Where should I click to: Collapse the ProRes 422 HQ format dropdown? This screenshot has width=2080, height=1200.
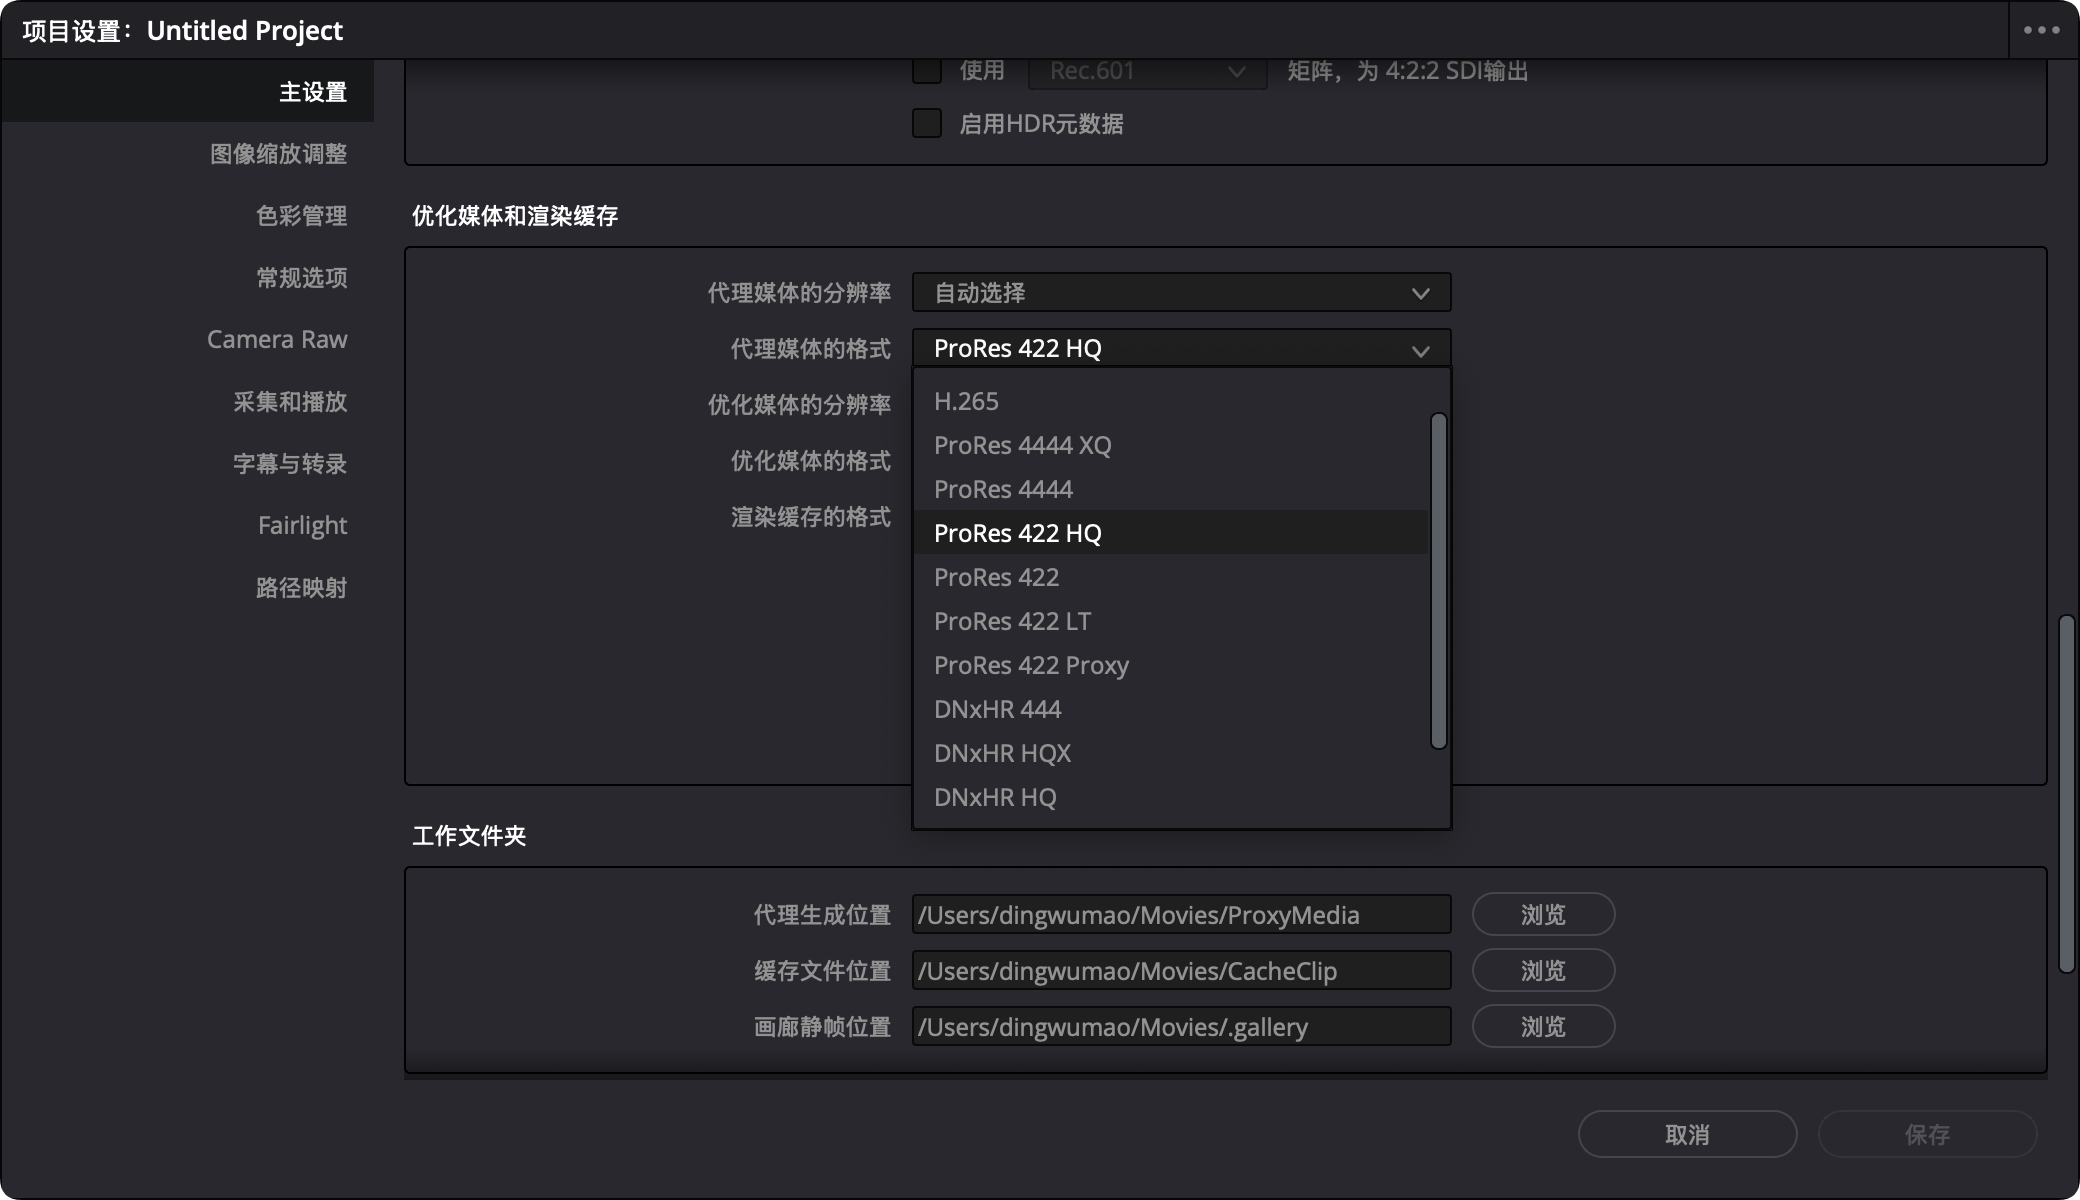[x=1180, y=348]
